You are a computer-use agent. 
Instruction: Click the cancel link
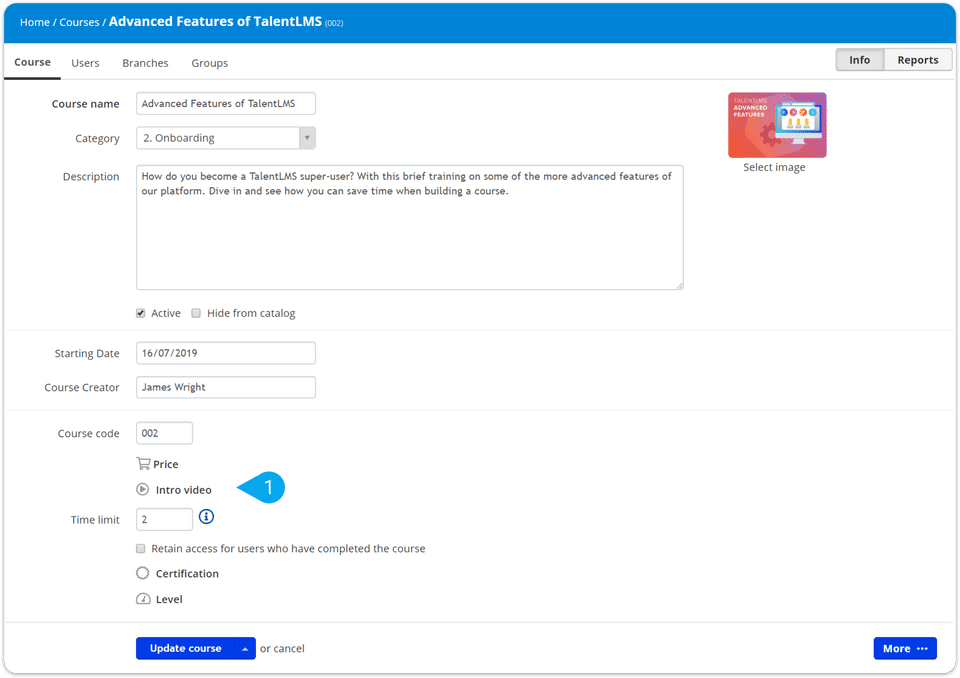(x=289, y=649)
